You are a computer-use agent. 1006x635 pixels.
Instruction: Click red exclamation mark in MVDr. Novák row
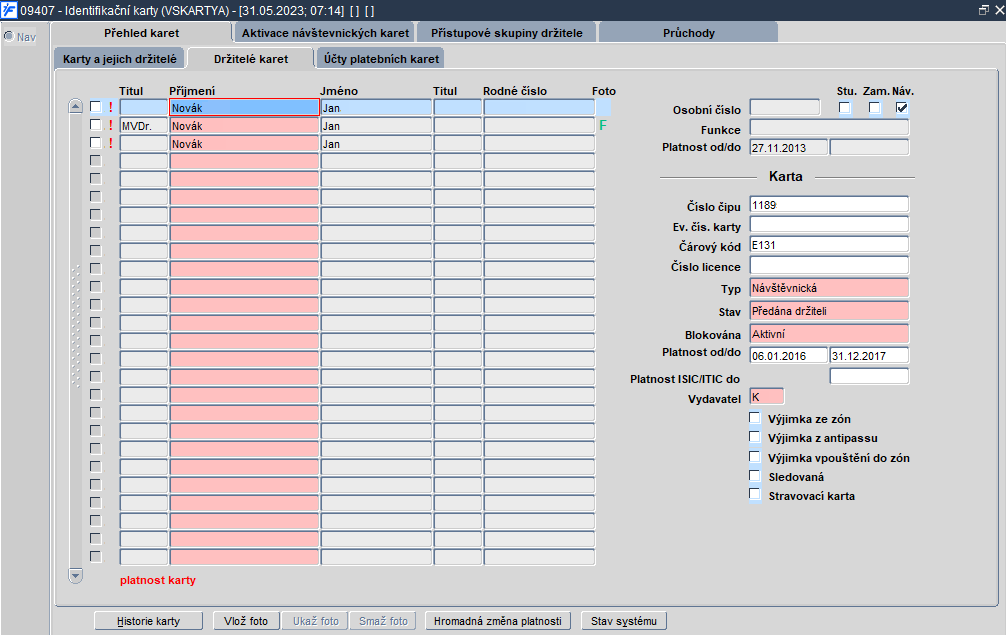tap(110, 125)
